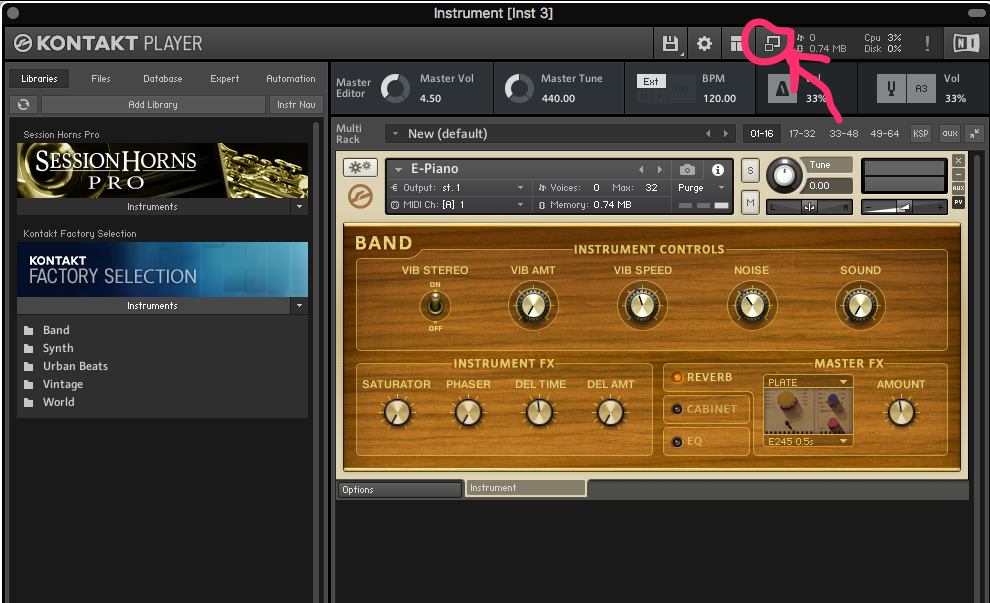Switch to the Automation tab
The width and height of the screenshot is (990, 603).
click(x=290, y=78)
